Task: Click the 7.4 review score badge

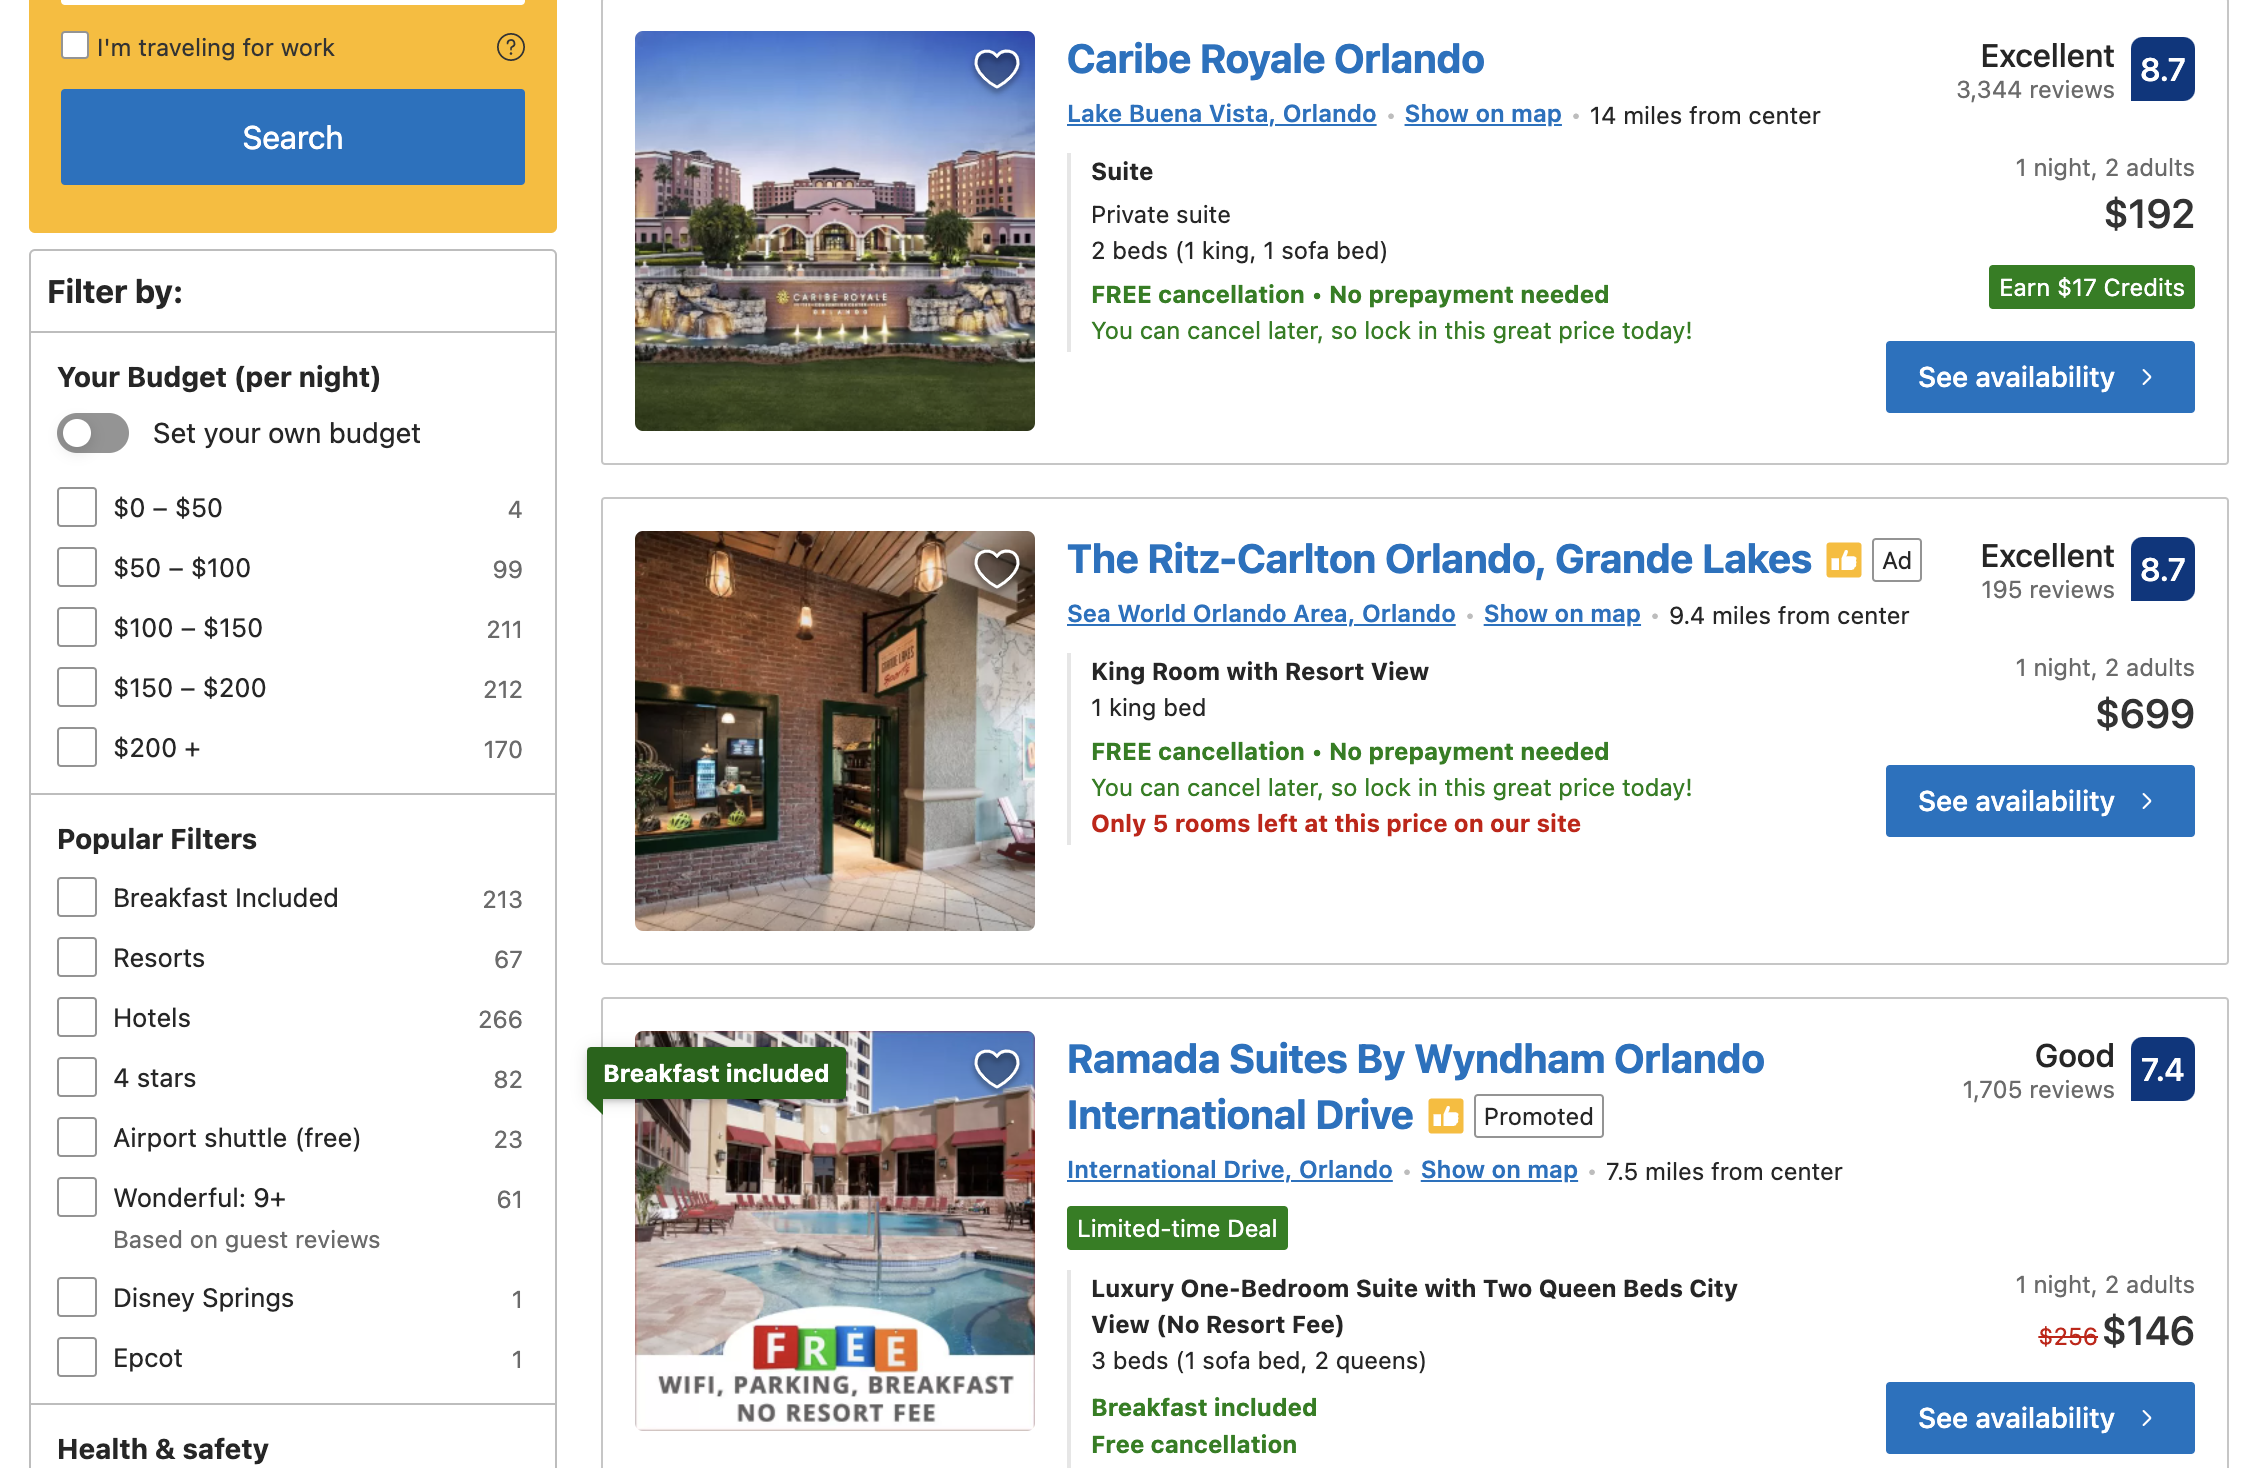Action: pos(2161,1069)
